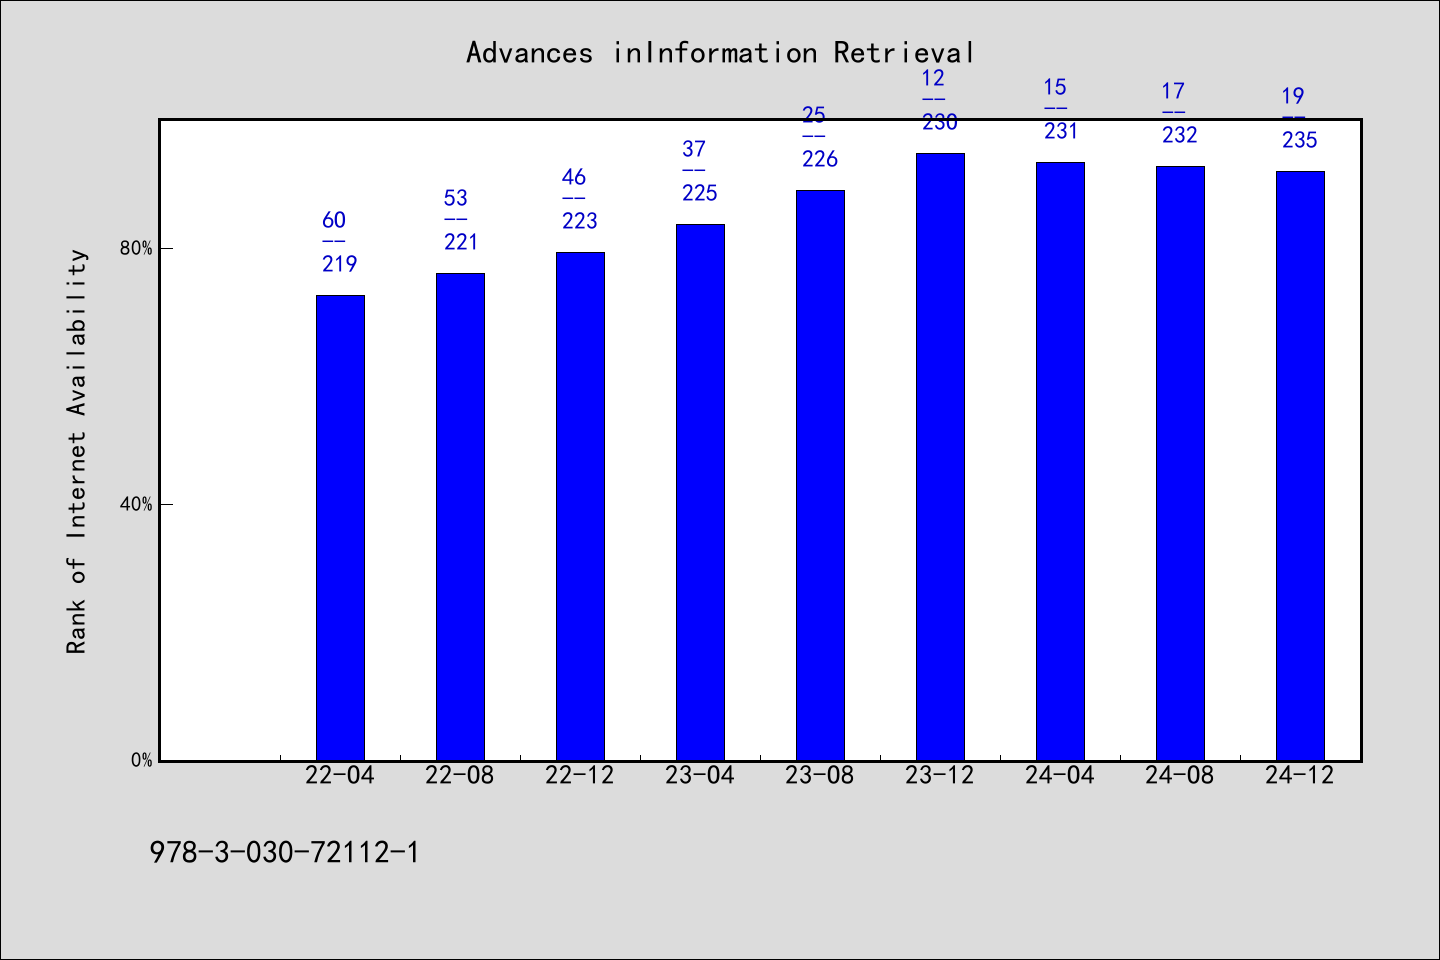Click the x-axis label 23-12
Image resolution: width=1440 pixels, height=960 pixels.
pyautogui.click(x=940, y=776)
